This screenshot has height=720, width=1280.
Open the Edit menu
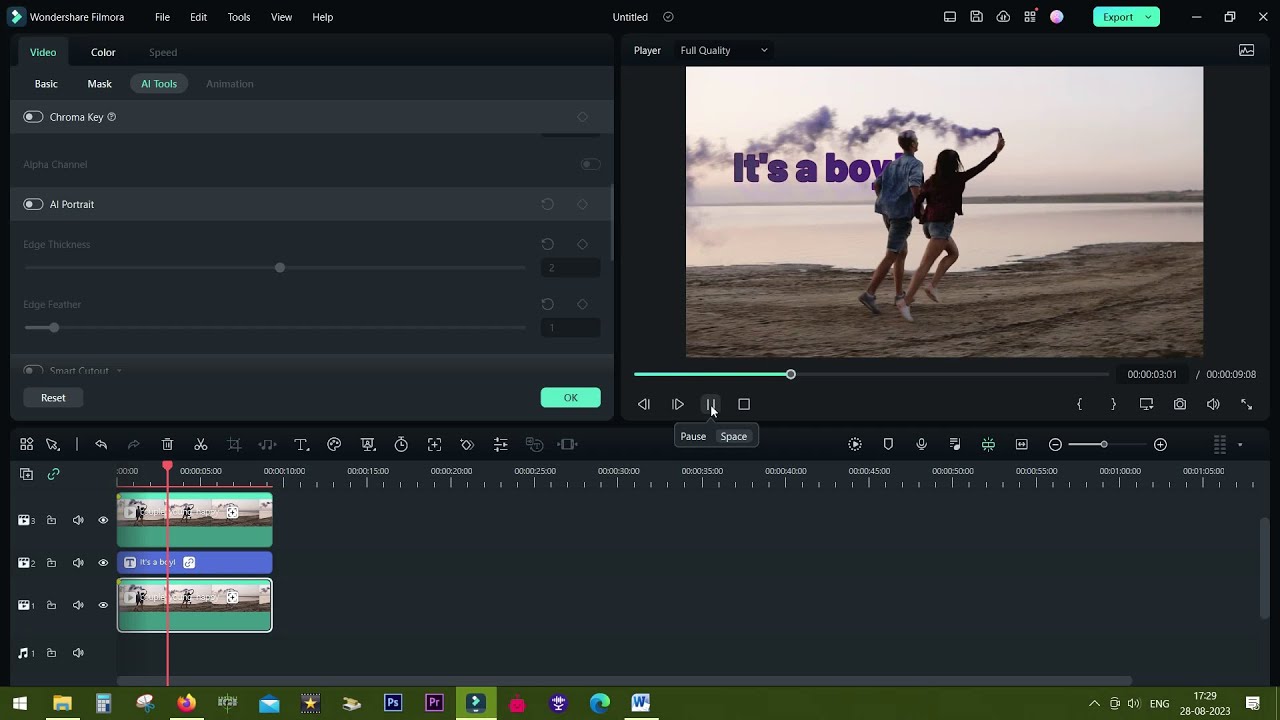198,17
